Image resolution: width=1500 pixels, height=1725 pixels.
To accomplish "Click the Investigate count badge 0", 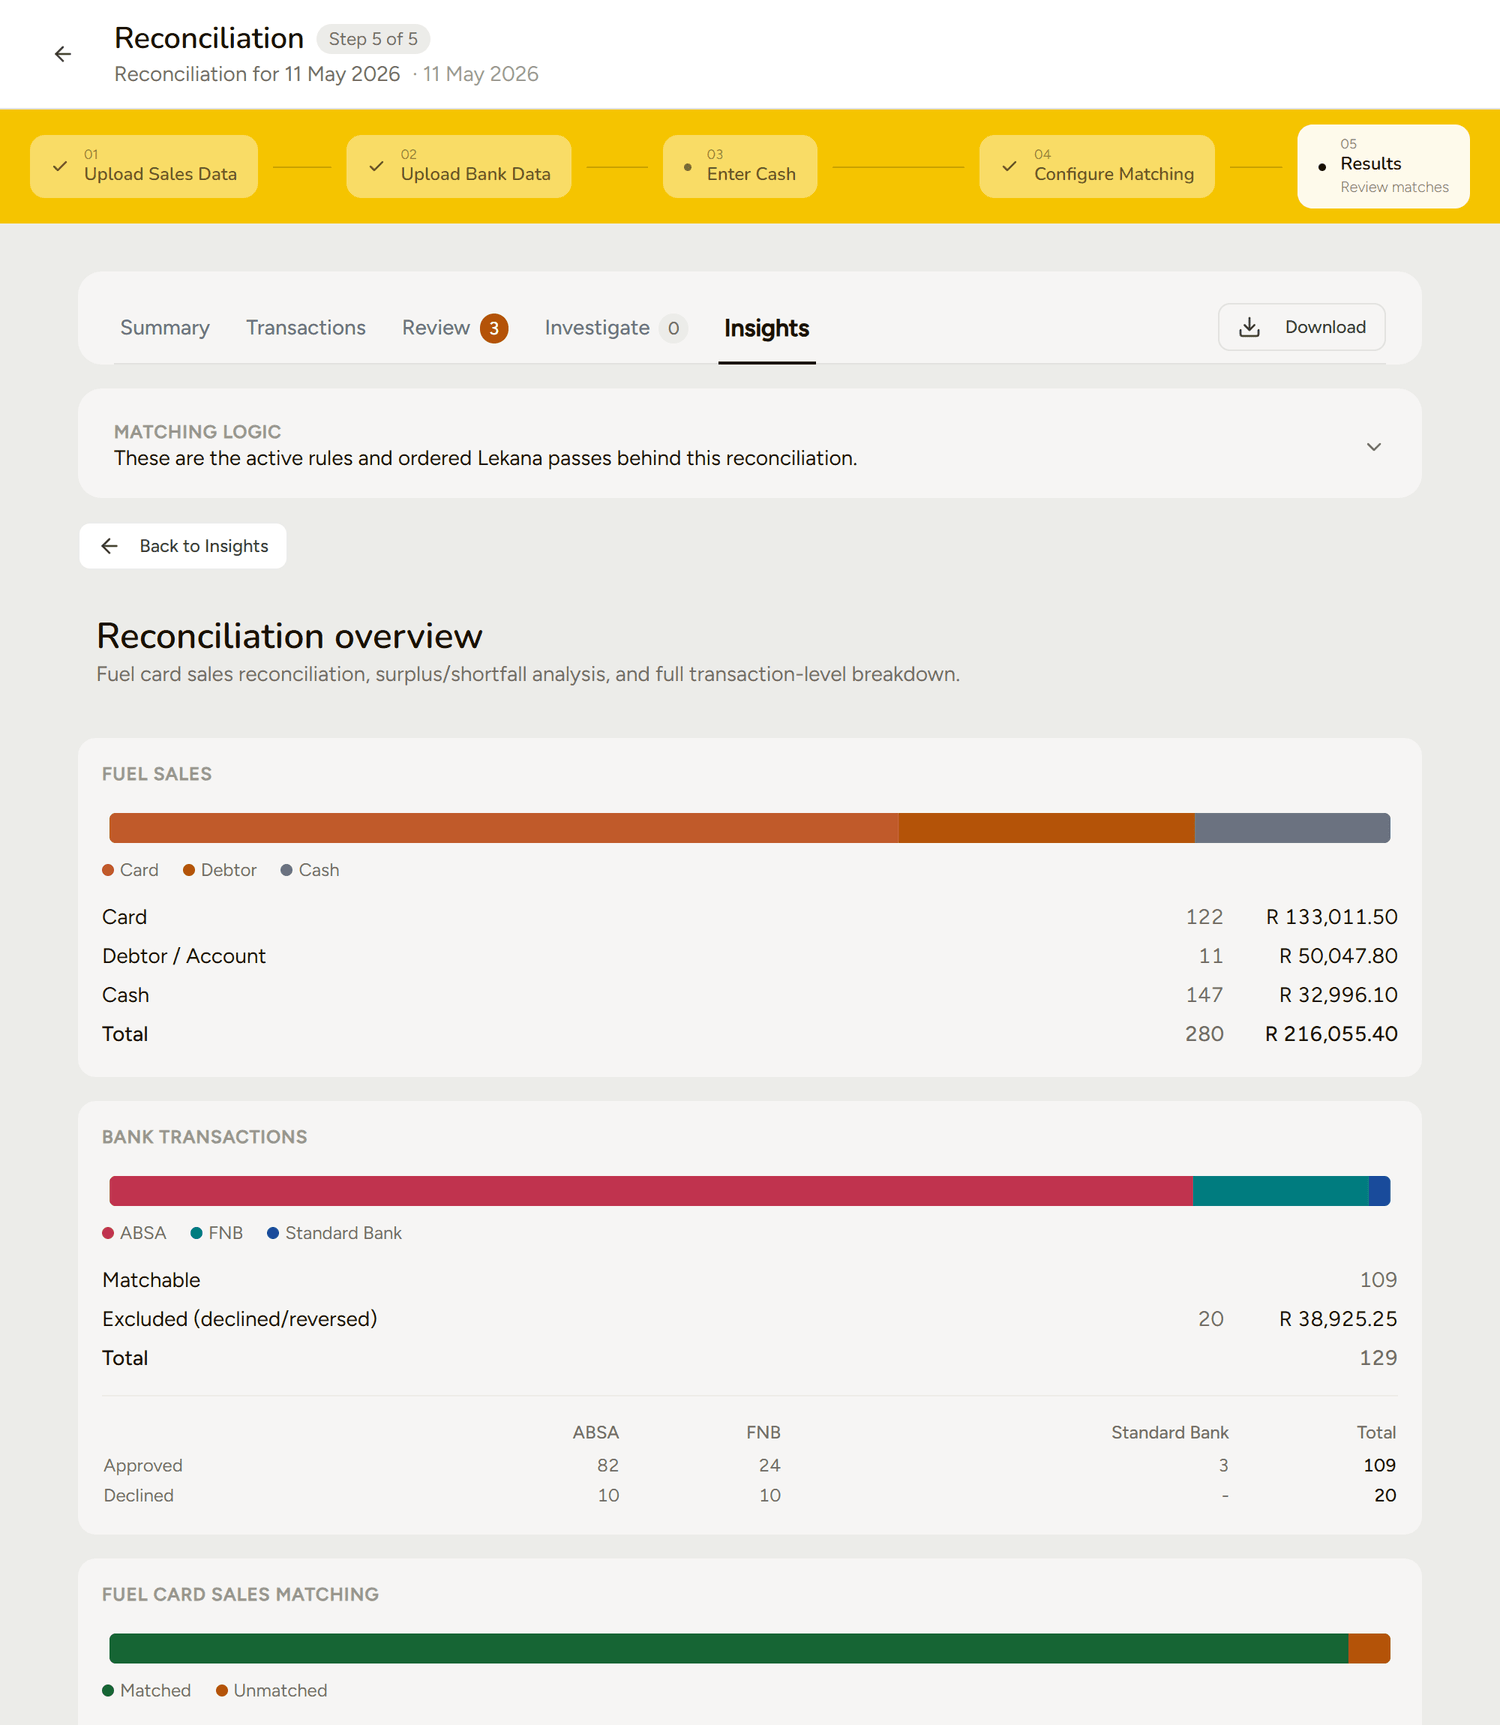I will coord(674,328).
